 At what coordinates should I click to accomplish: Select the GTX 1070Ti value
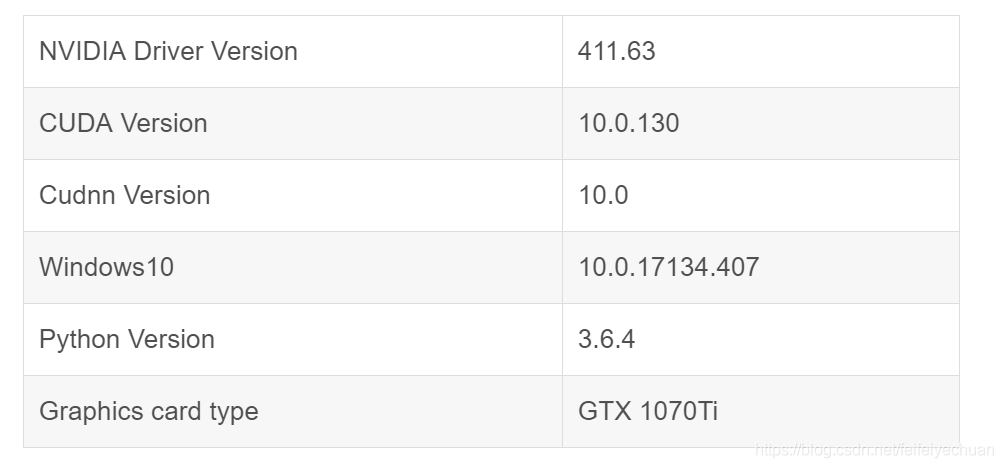[x=647, y=411]
